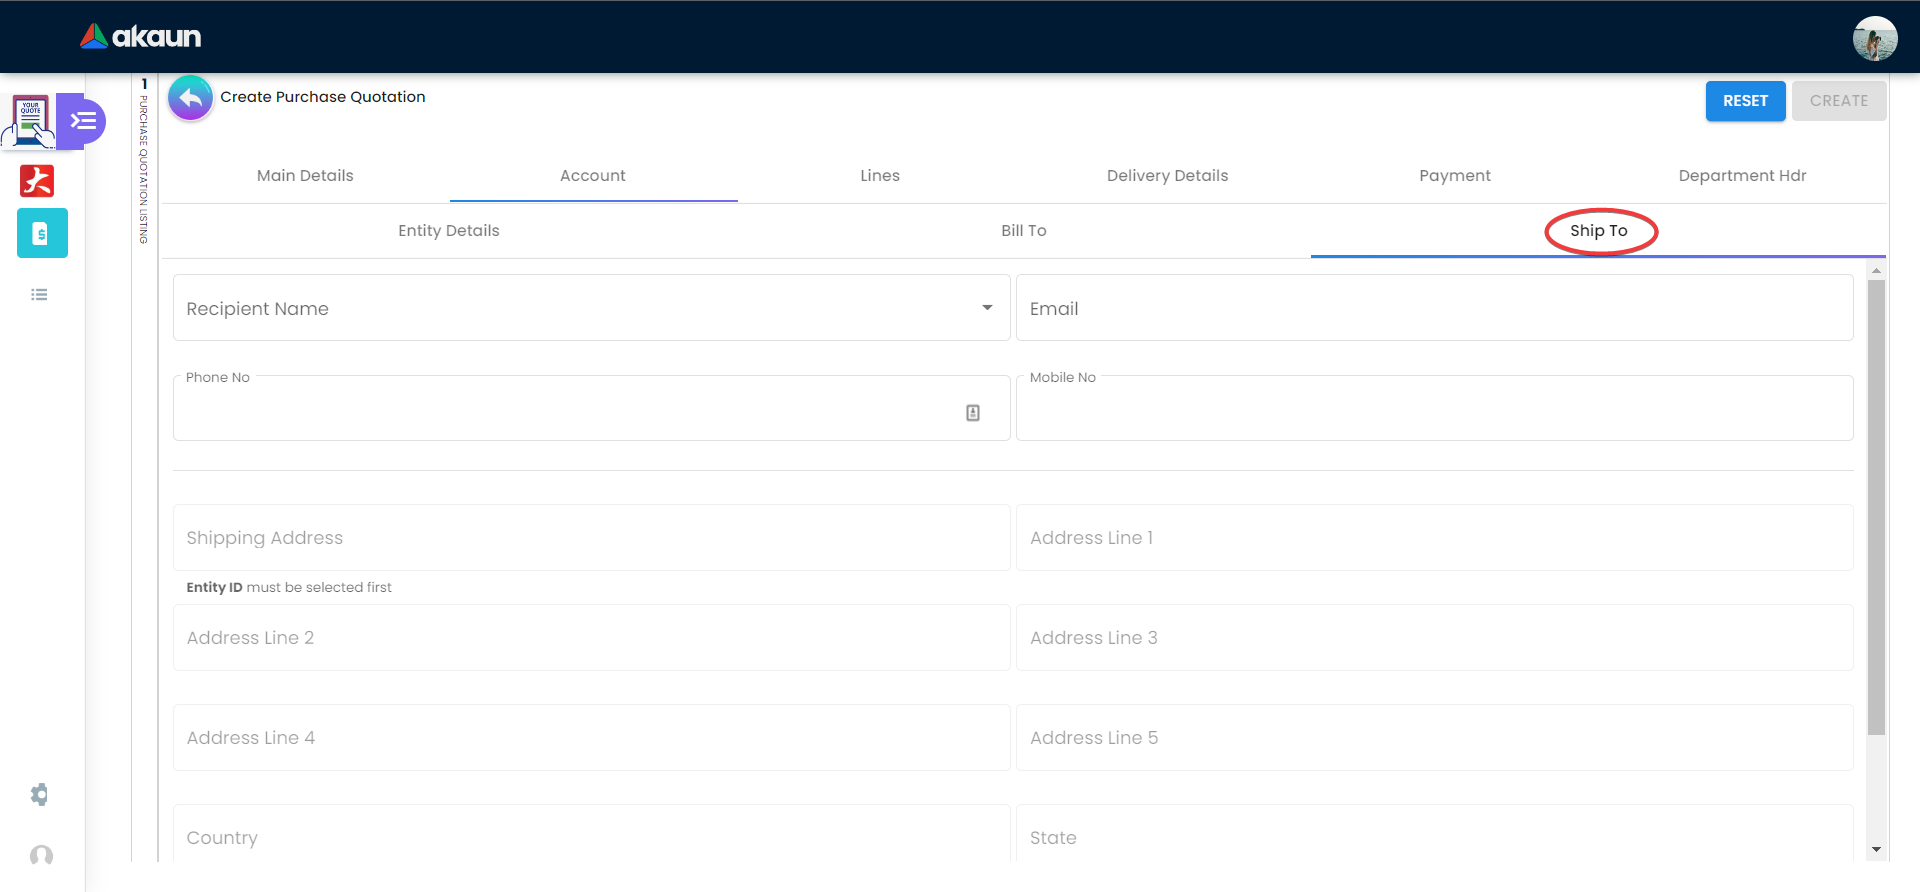
Task: Click the vertical scrollbar down arrow
Action: pyautogui.click(x=1876, y=850)
